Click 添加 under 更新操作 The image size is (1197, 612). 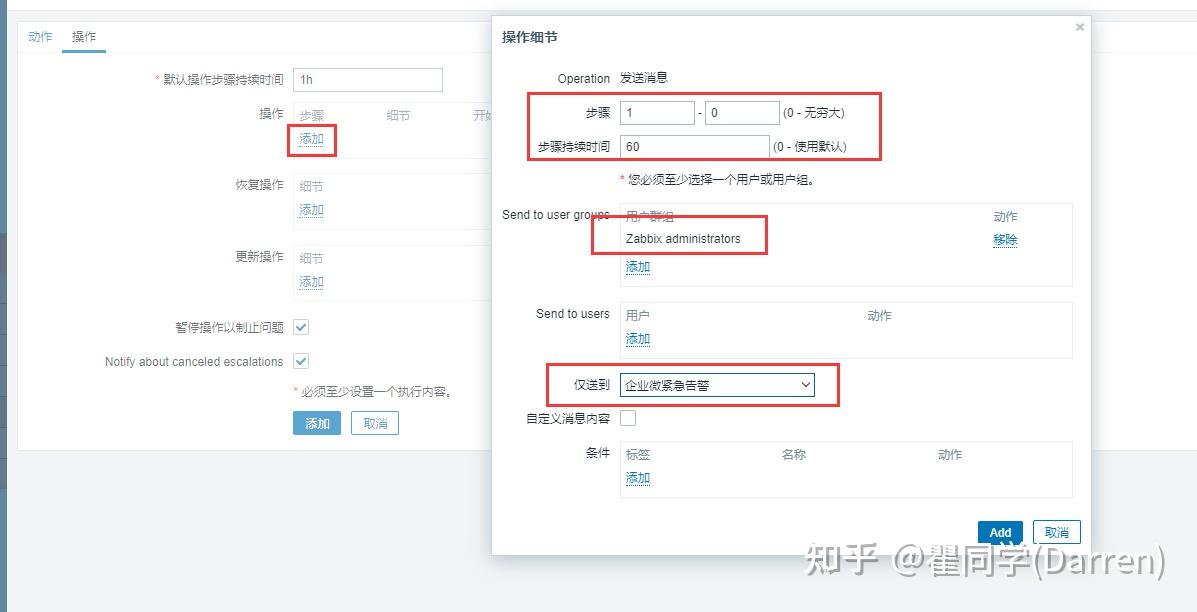click(x=310, y=282)
